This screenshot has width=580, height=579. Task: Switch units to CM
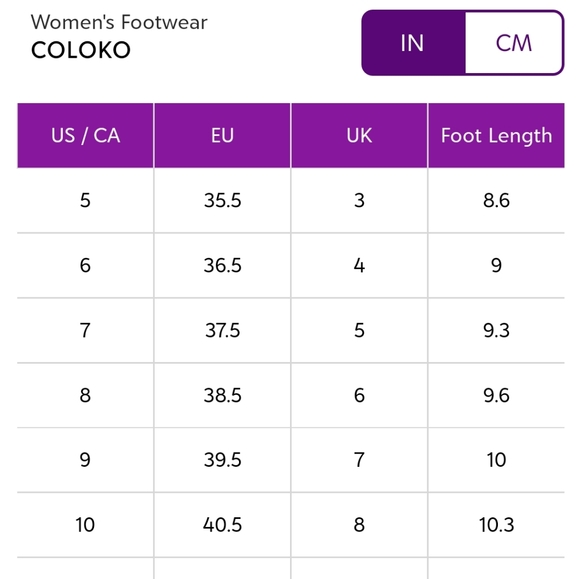pos(513,43)
